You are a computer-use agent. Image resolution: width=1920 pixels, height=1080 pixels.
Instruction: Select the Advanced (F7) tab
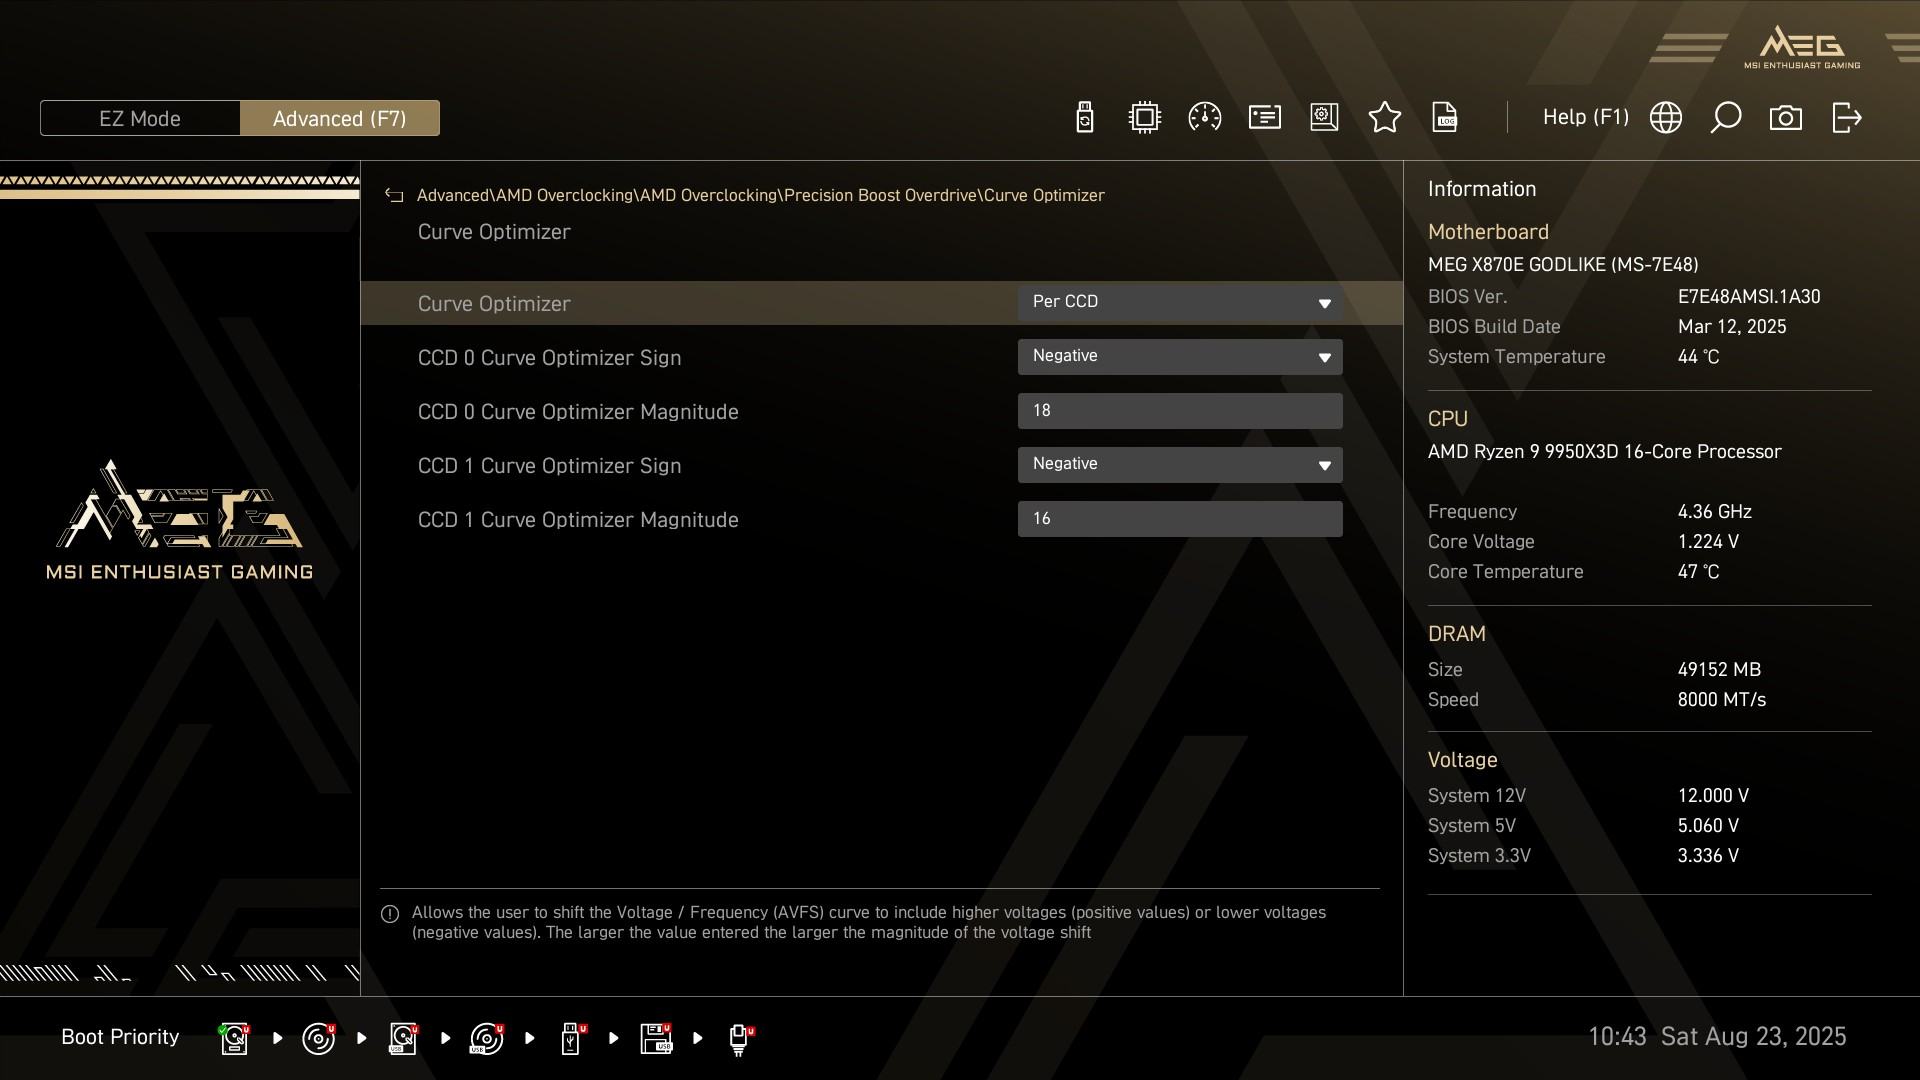coord(339,118)
